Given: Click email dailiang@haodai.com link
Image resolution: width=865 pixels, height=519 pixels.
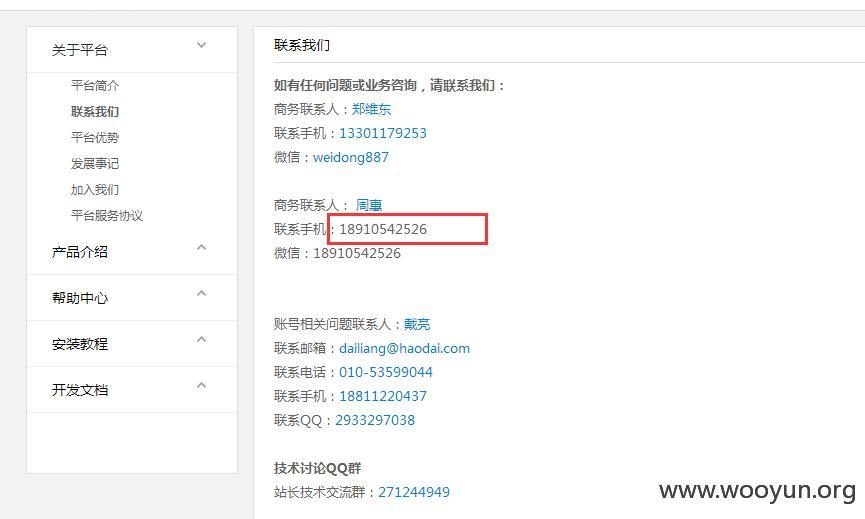Looking at the screenshot, I should pyautogui.click(x=404, y=349).
